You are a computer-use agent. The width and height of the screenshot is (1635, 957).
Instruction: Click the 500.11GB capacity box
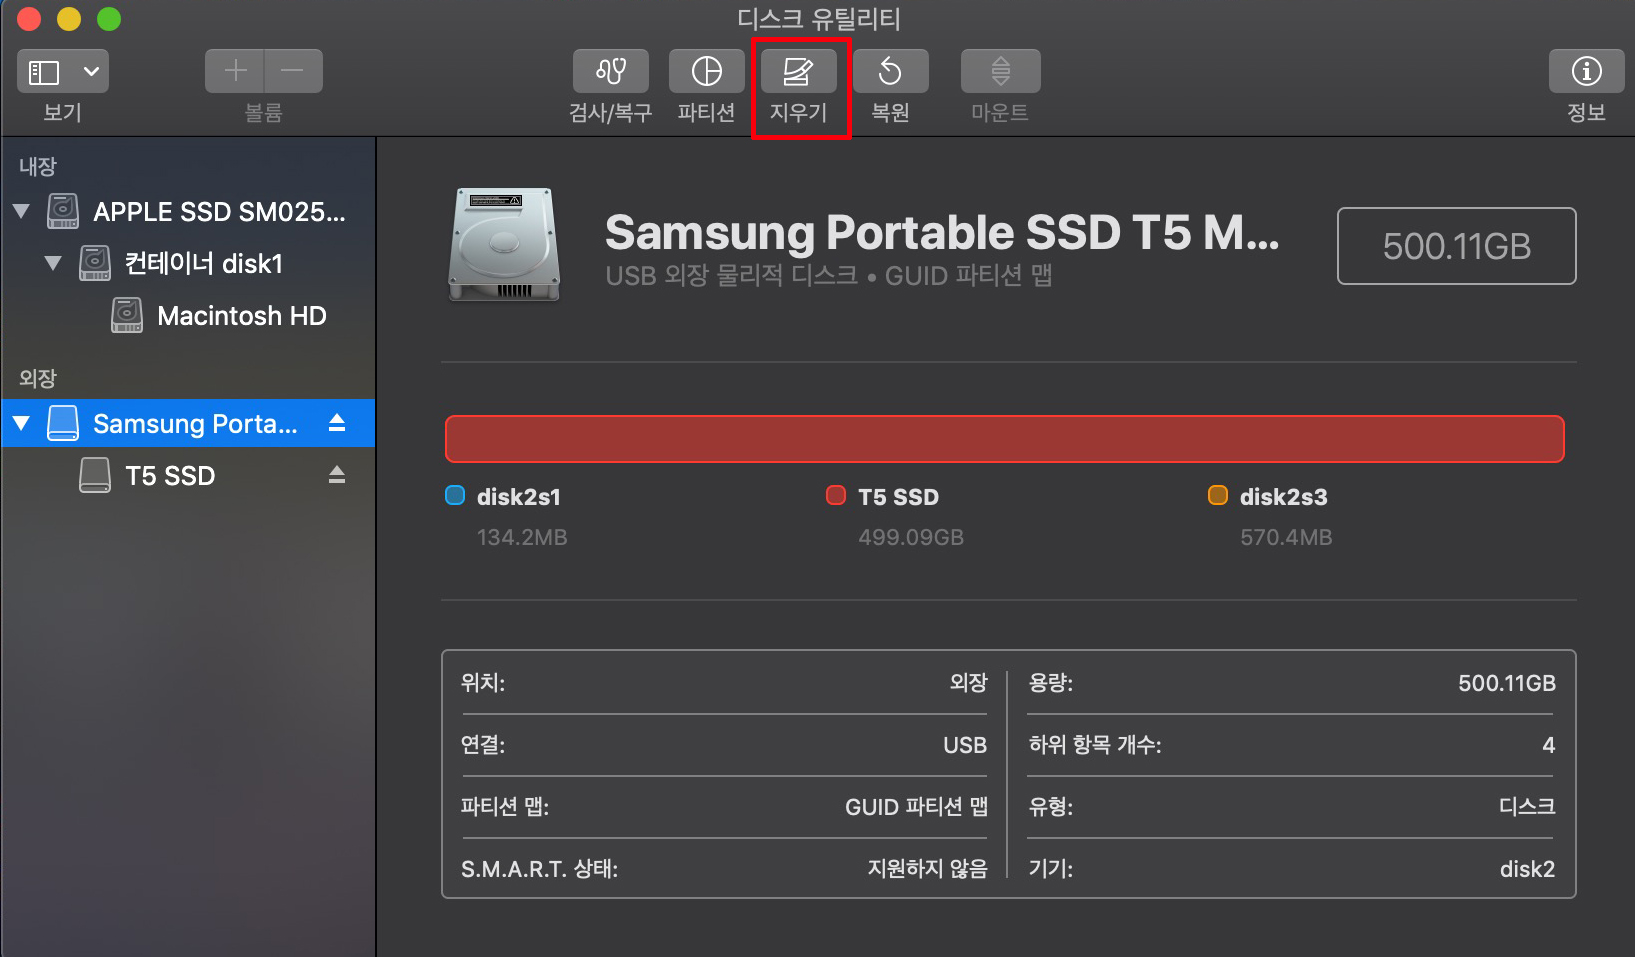(x=1457, y=246)
